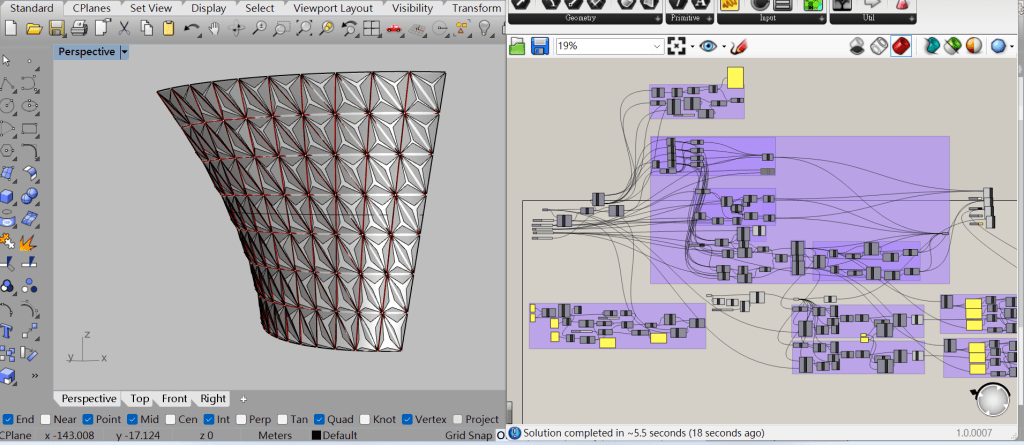Switch to the Transform toolbar tab

[476, 8]
